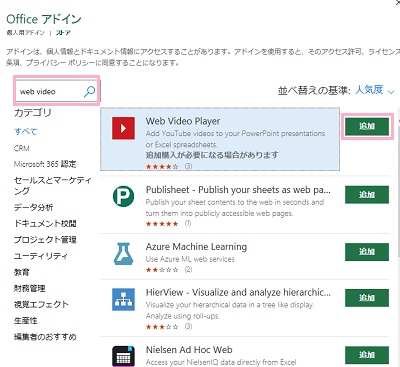Select the ユーティリティ category
Screen dimensions: 400x367
pos(41,256)
